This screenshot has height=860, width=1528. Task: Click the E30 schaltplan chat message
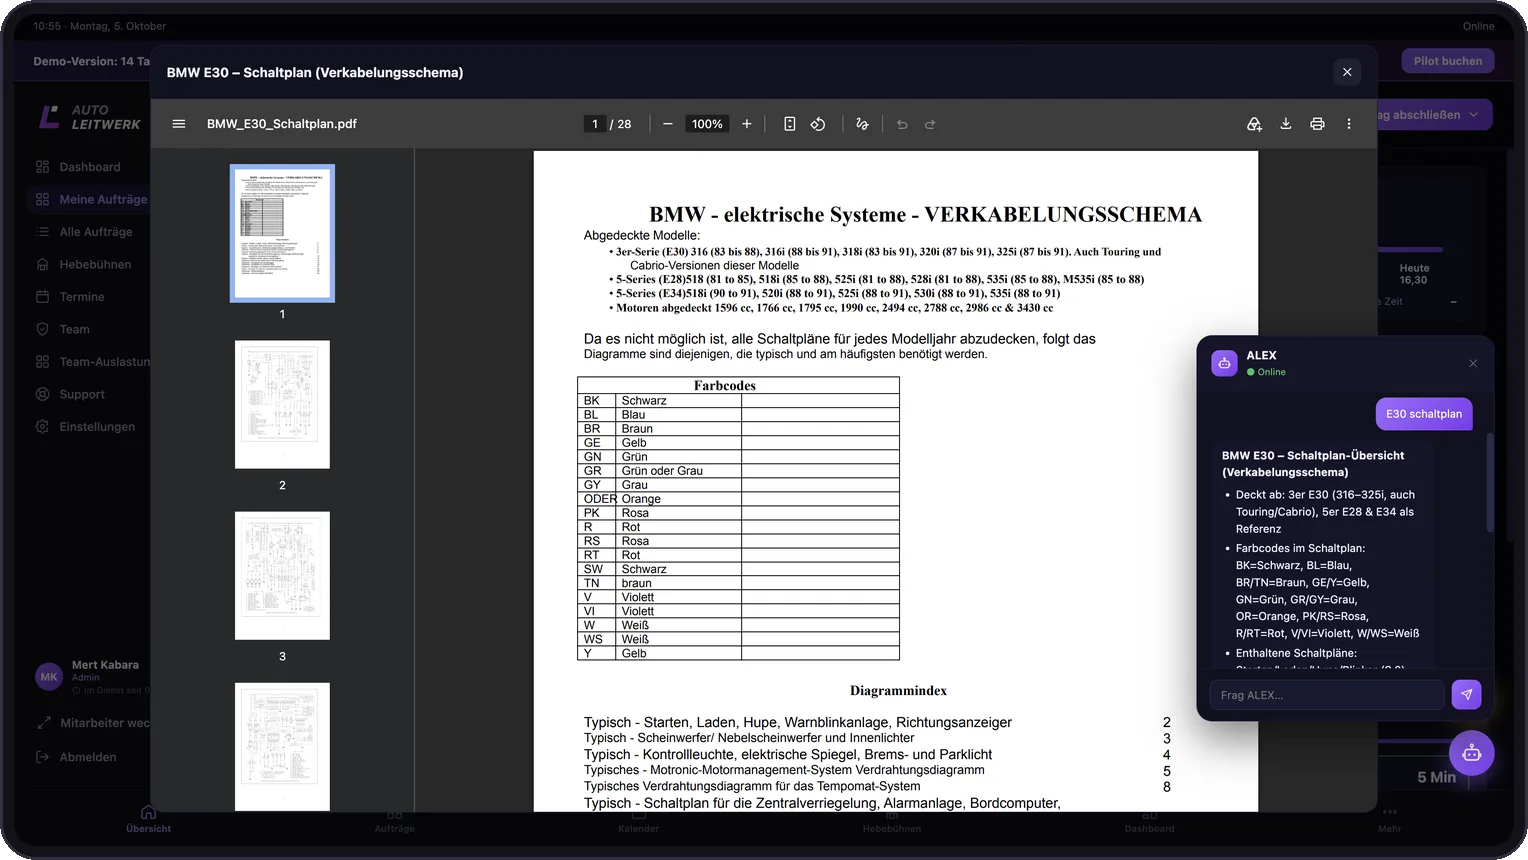pos(1424,414)
